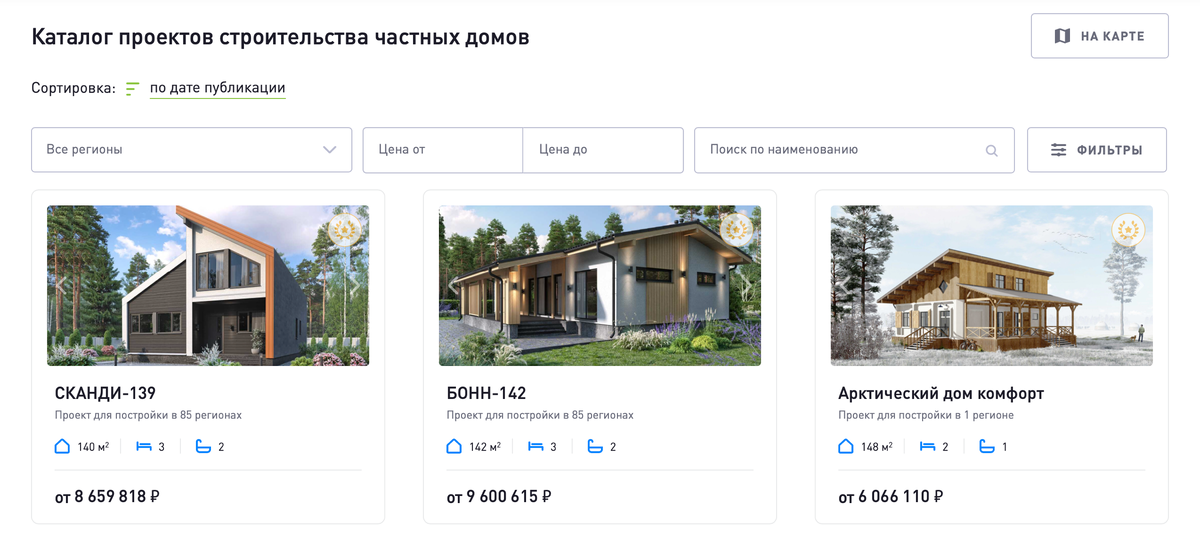Viewport: 1200px width, 545px height.
Task: Open the Арктический дом комфорт house thumbnail
Action: (992, 286)
